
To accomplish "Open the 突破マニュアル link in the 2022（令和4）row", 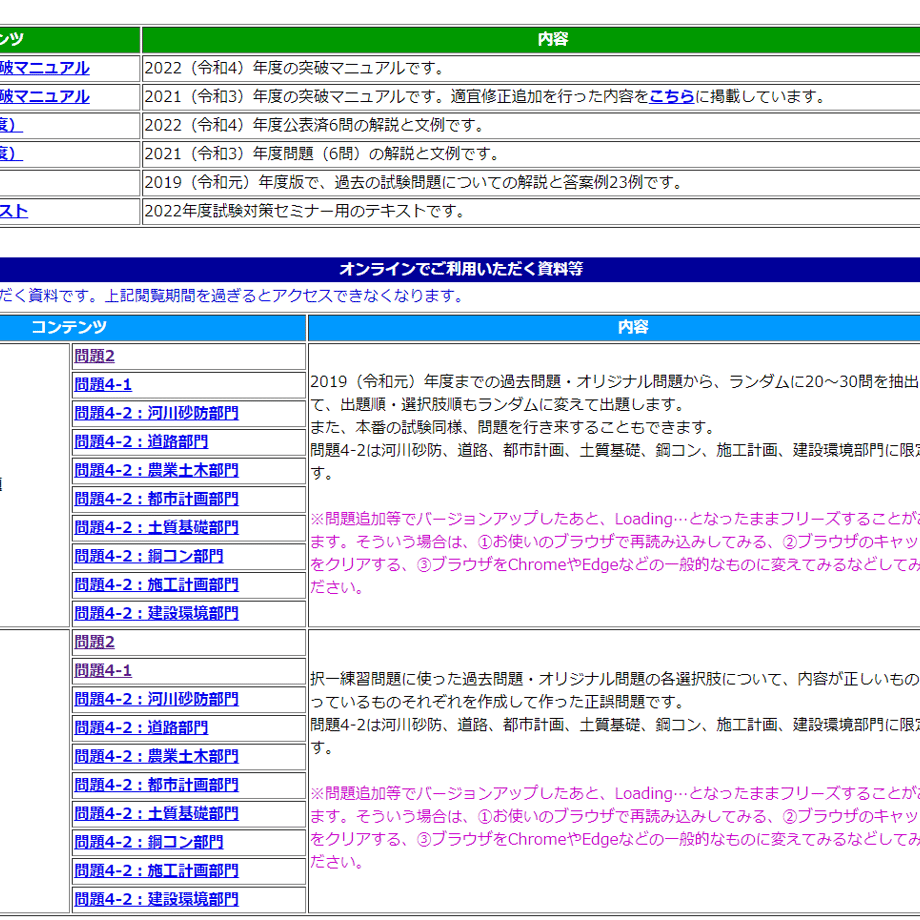I will coord(44,68).
